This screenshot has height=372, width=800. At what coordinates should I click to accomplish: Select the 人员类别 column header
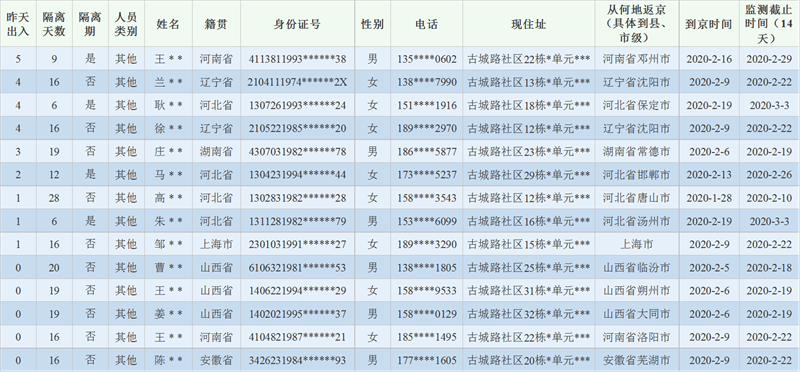point(126,24)
